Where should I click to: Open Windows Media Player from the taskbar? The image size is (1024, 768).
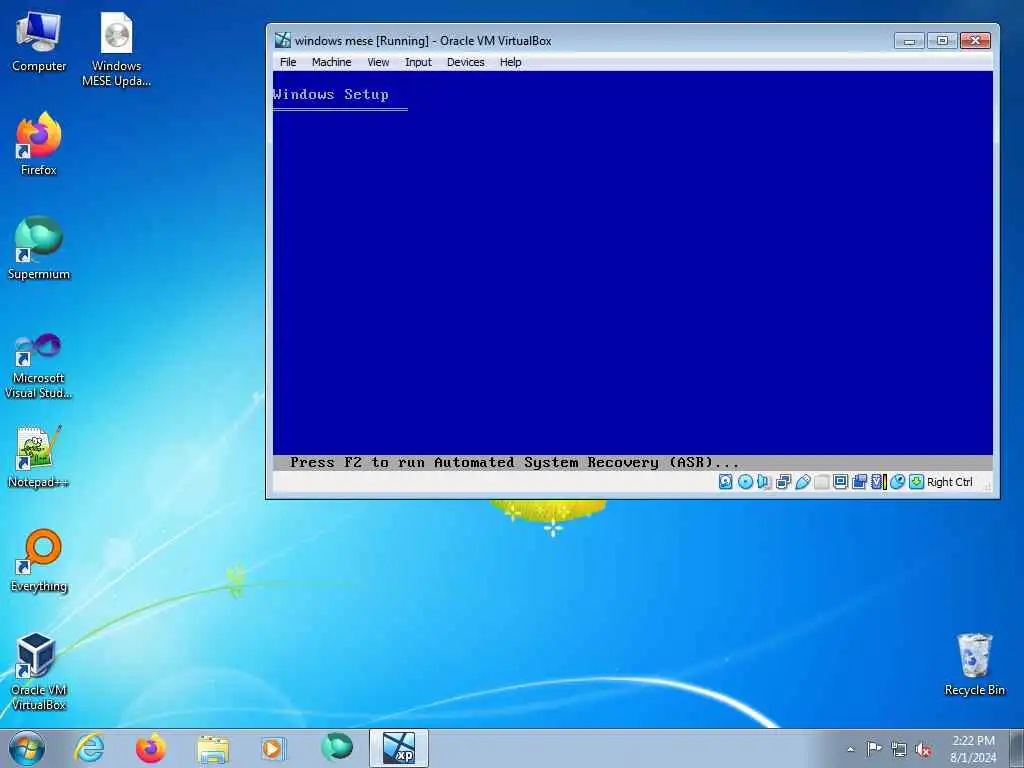click(x=273, y=748)
